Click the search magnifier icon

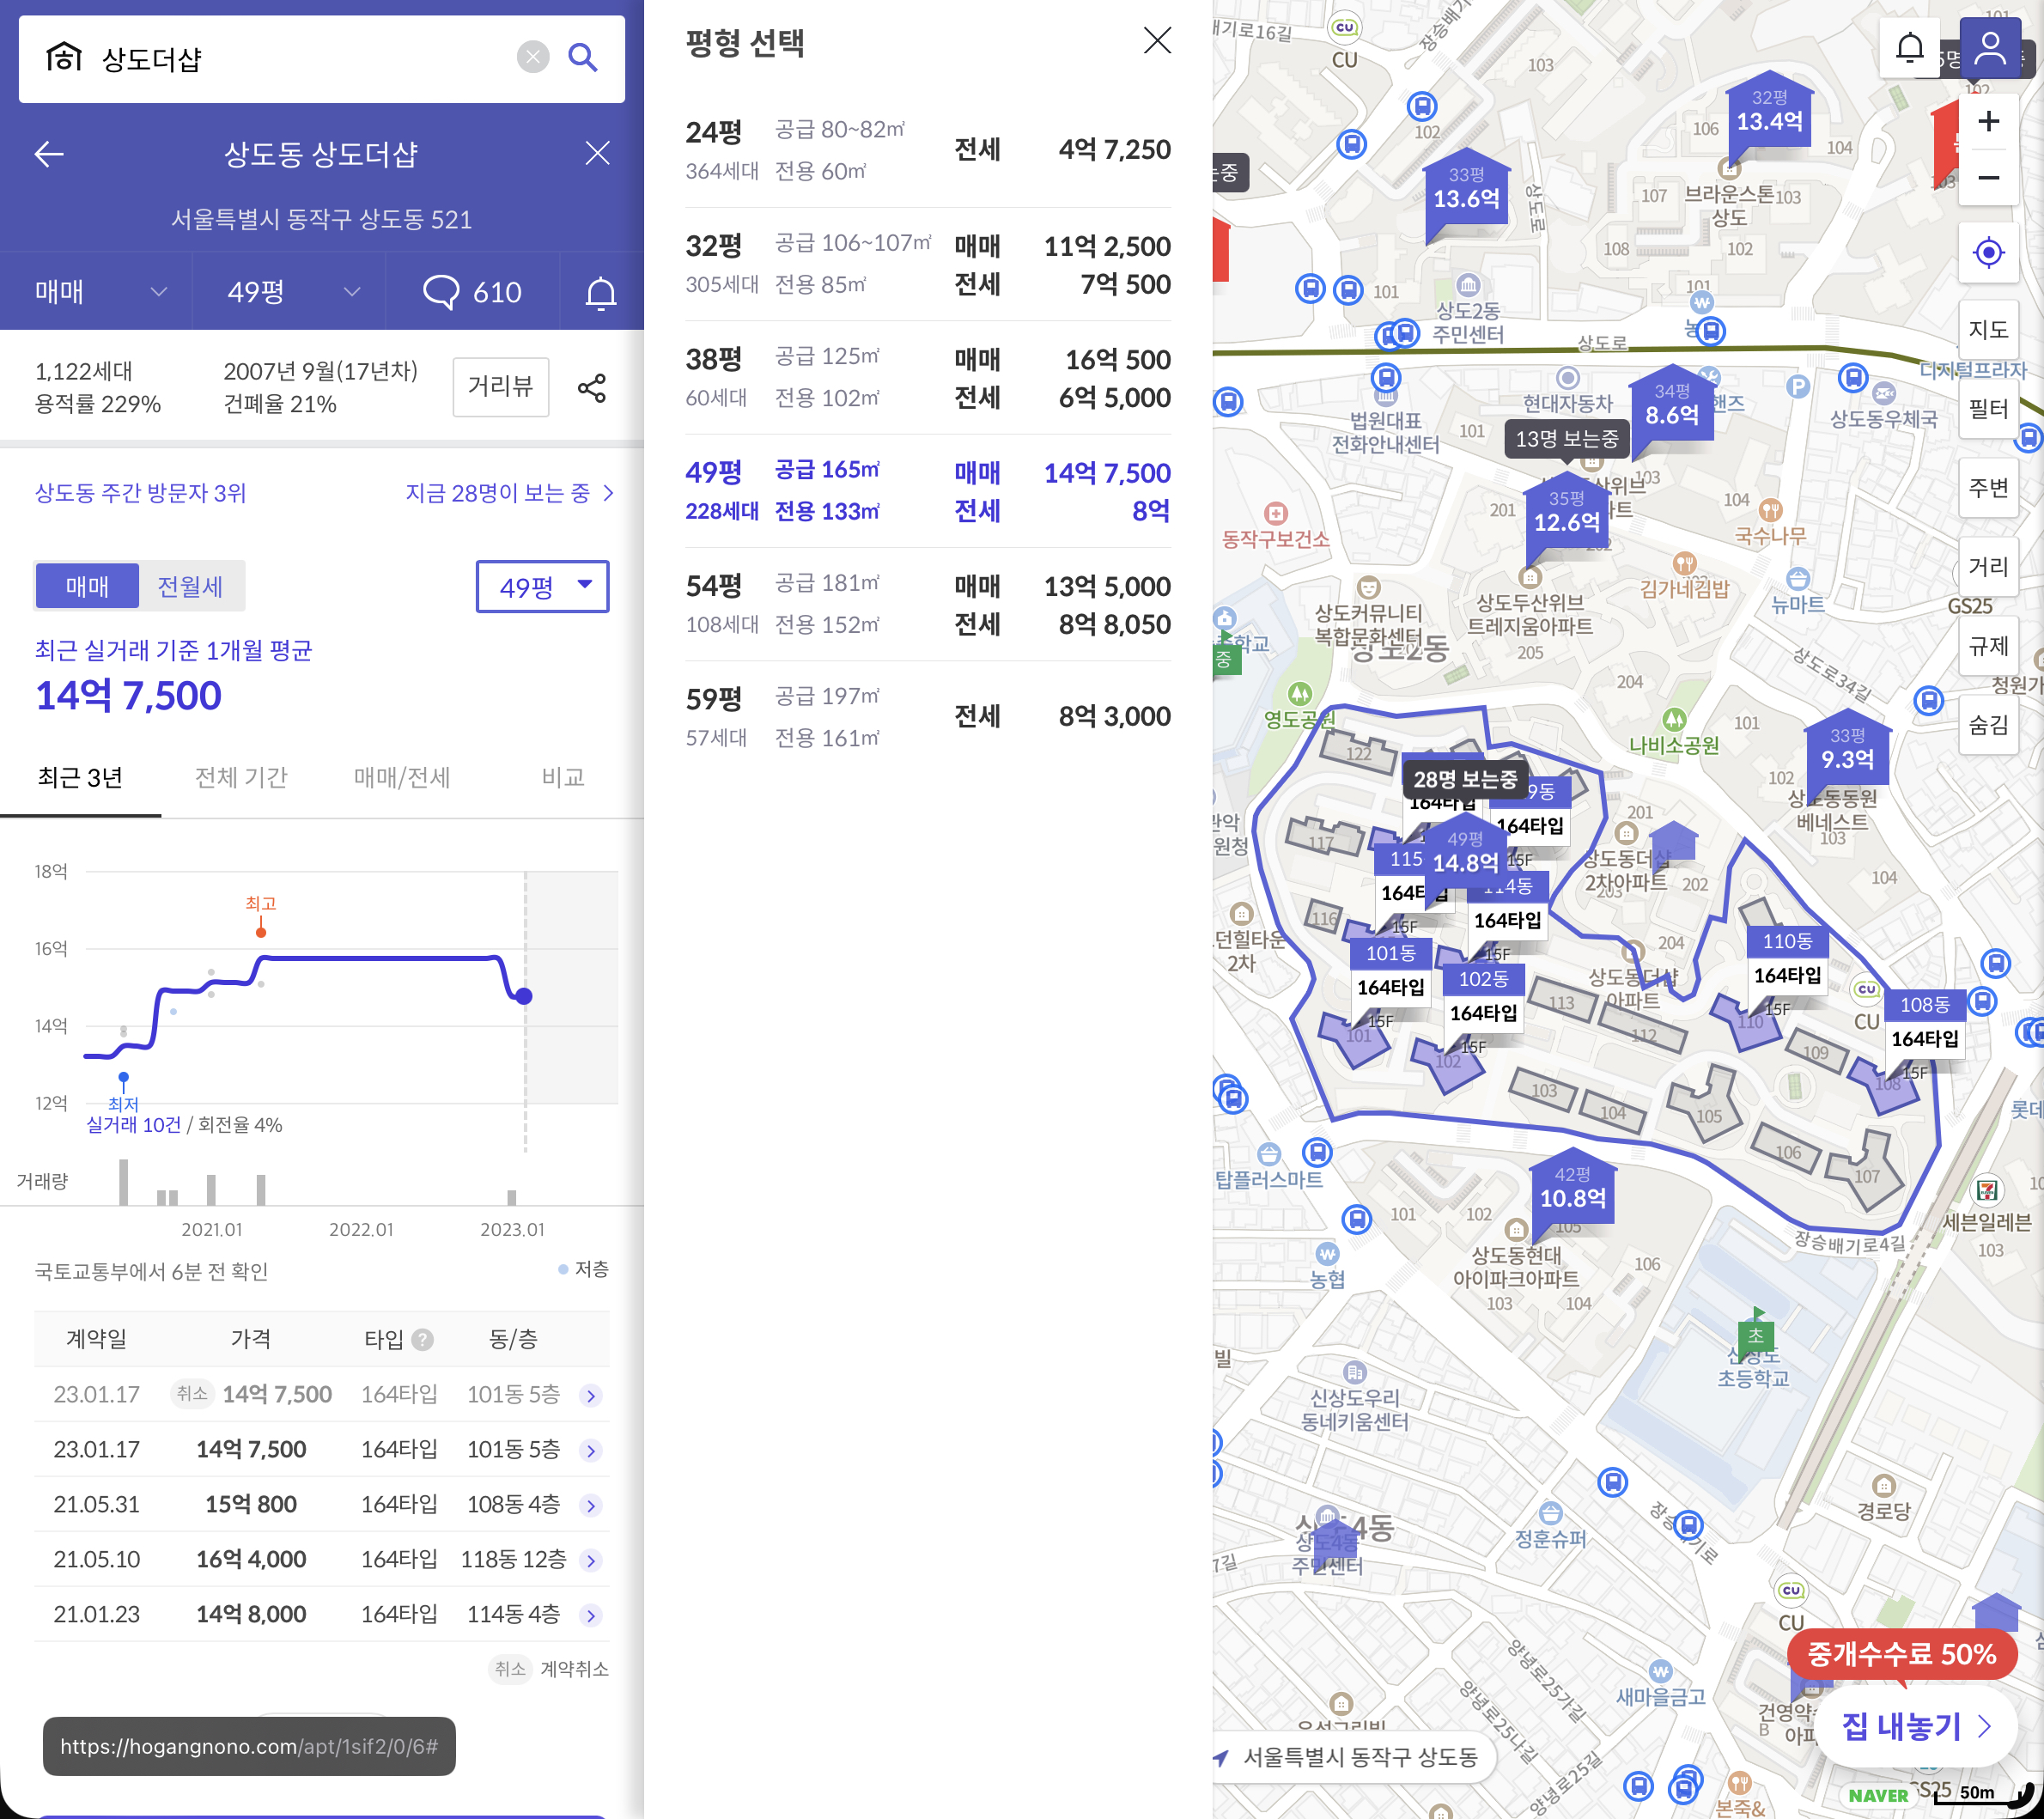(x=583, y=58)
